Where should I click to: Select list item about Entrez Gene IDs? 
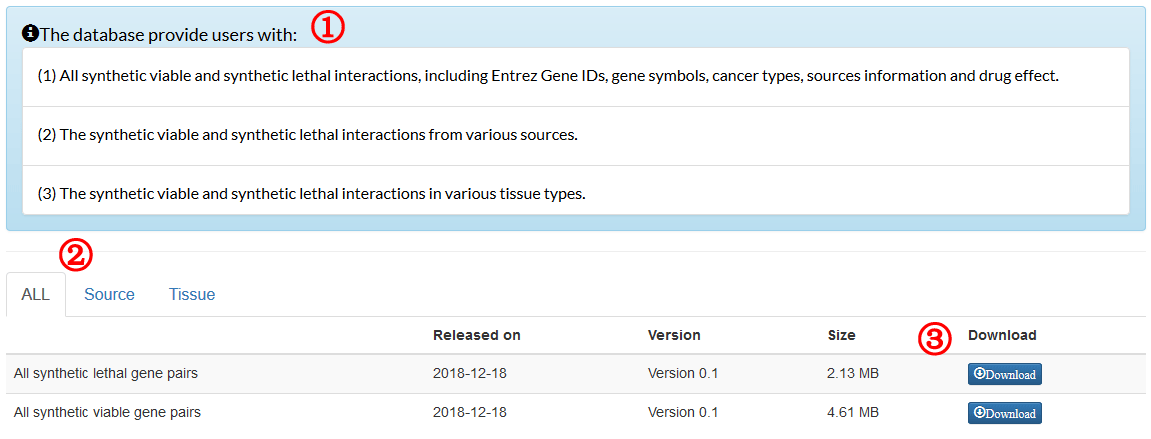(x=547, y=76)
